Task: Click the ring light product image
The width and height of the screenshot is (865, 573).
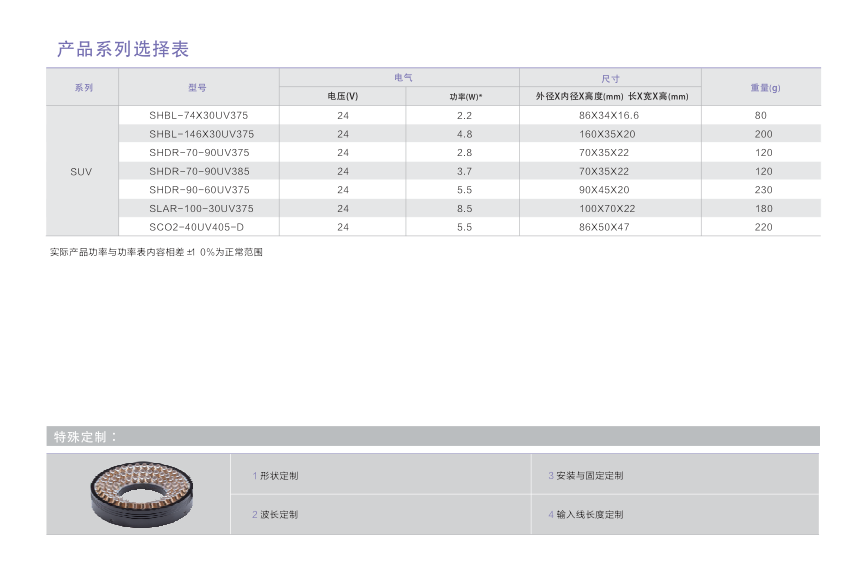Action: click(x=142, y=494)
